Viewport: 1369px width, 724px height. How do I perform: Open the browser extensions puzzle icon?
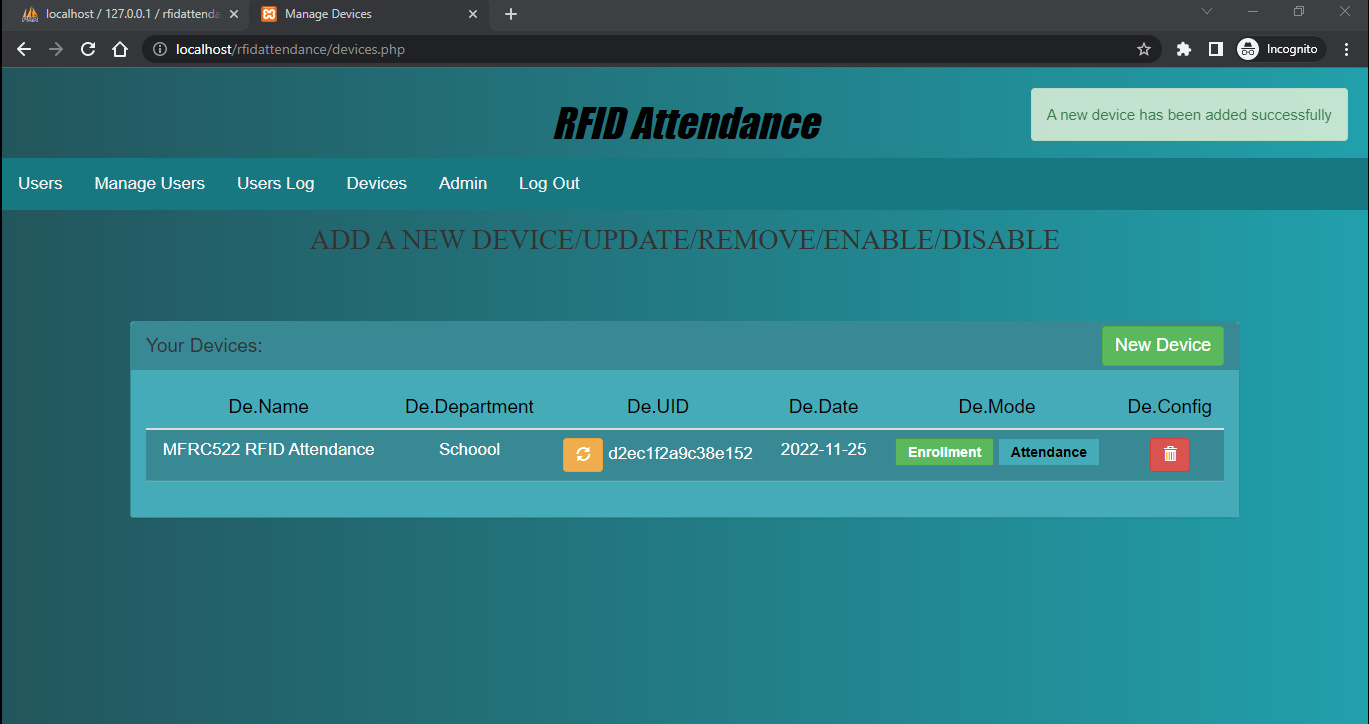(x=1184, y=49)
